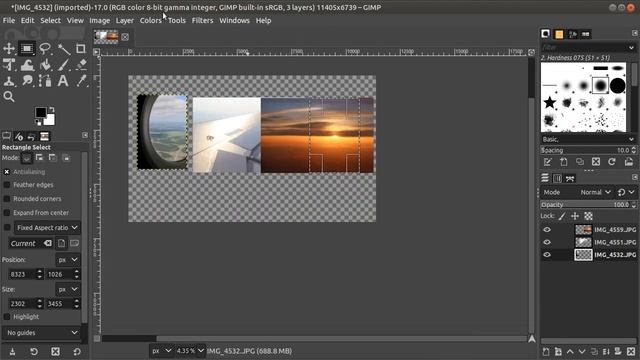
Task: Open the brush filter dropdown arrow
Action: 631,47
